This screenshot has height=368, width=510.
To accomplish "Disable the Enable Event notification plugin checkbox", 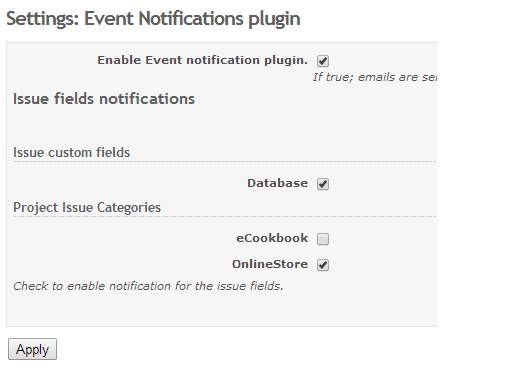I will point(323,61).
